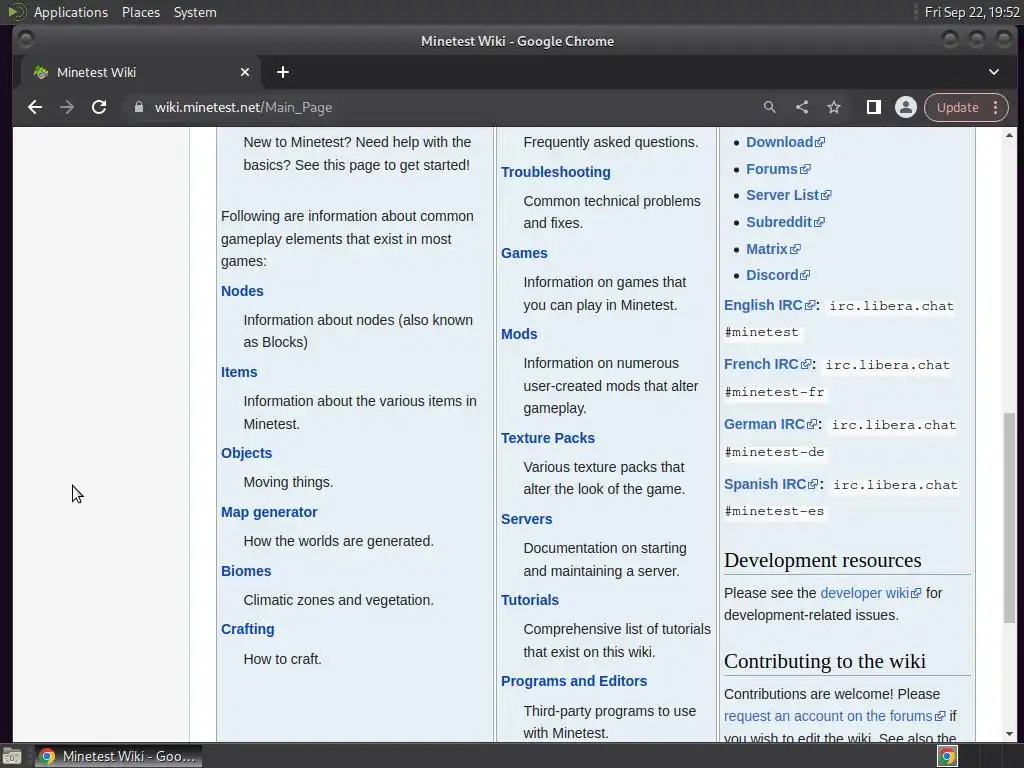
Task: Follow the Server List external link
Action: click(789, 195)
